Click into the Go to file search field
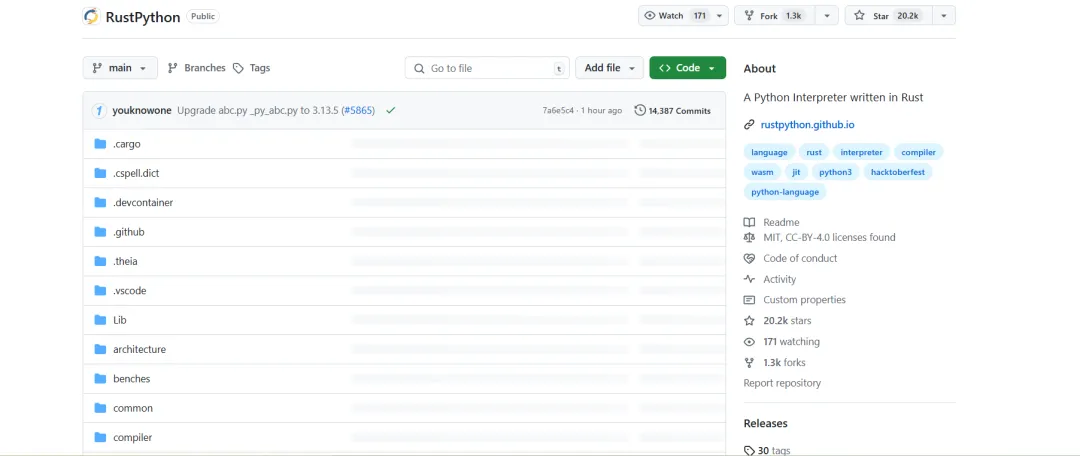 [x=487, y=68]
